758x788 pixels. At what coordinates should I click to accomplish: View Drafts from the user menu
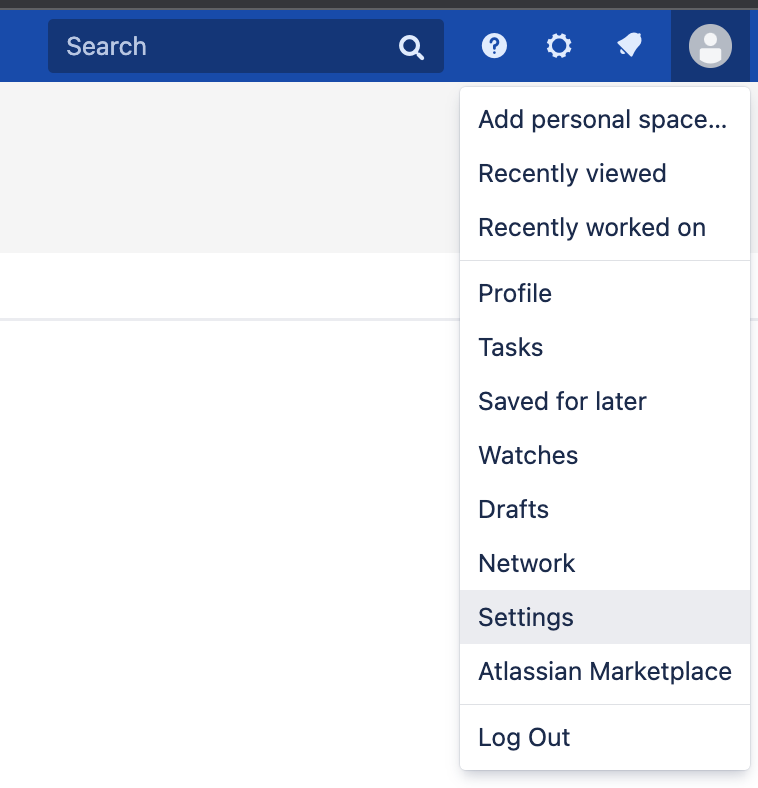click(x=513, y=510)
